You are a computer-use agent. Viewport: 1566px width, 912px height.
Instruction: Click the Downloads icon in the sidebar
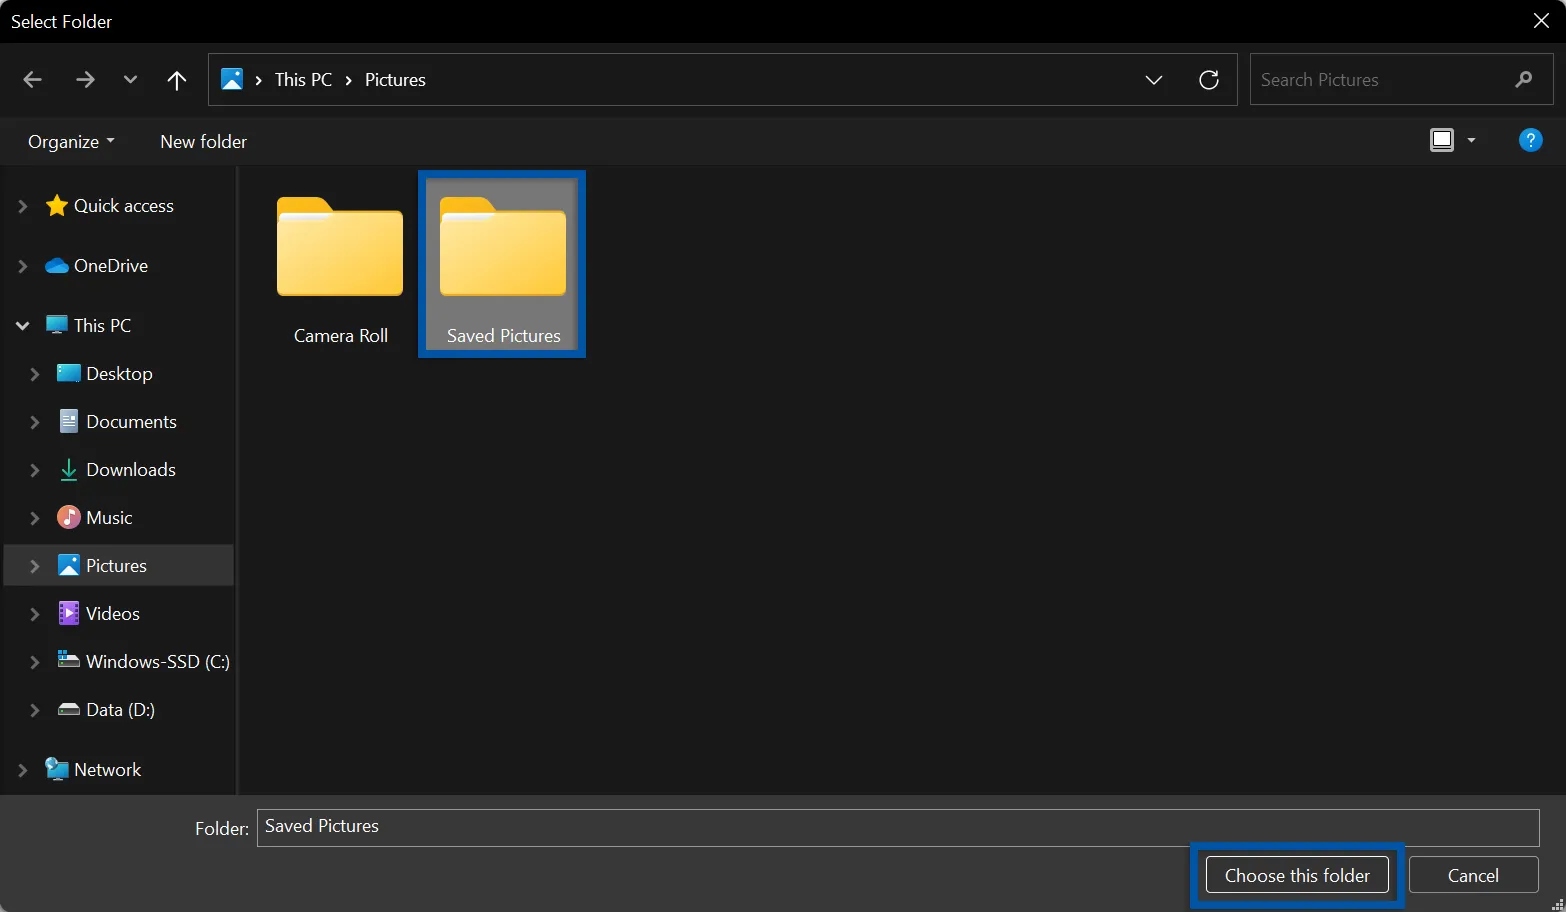[67, 469]
